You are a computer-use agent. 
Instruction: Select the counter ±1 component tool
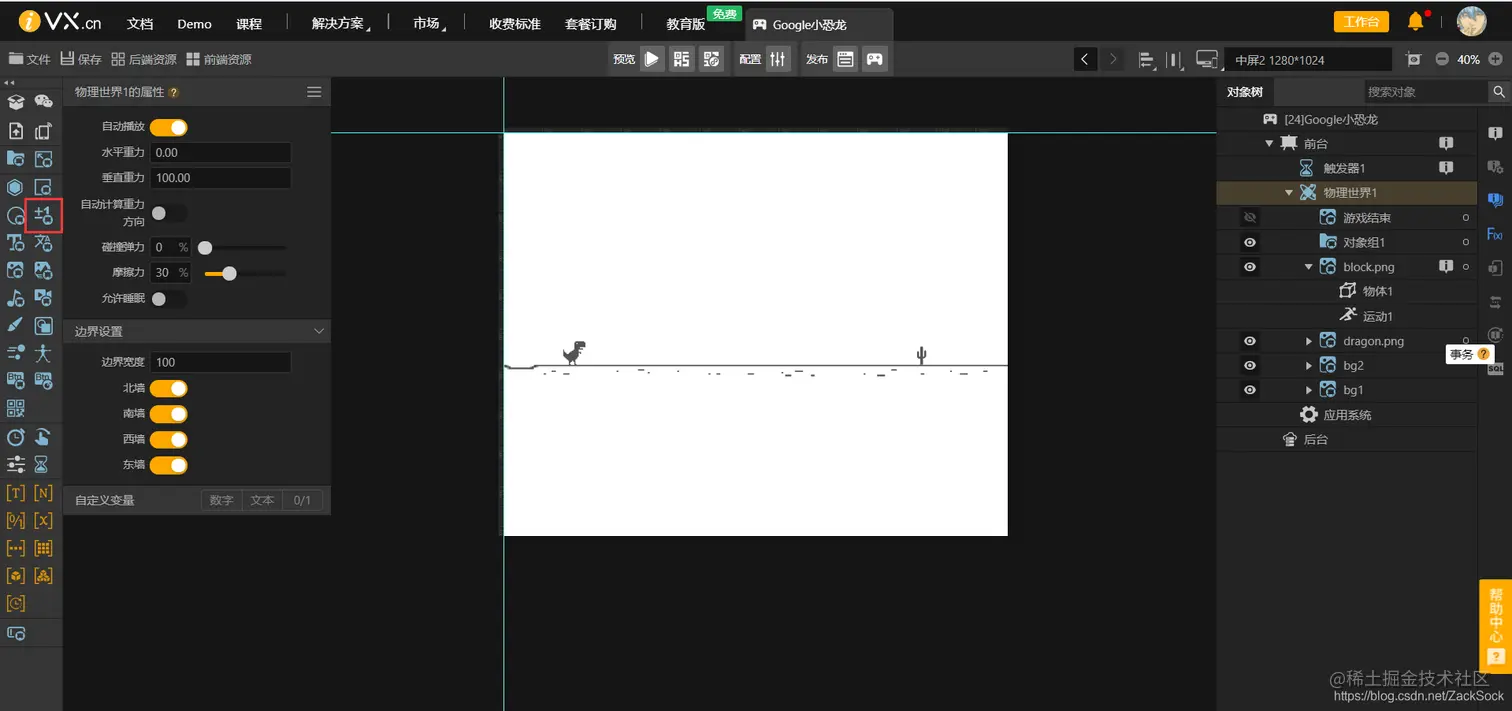click(x=43, y=215)
